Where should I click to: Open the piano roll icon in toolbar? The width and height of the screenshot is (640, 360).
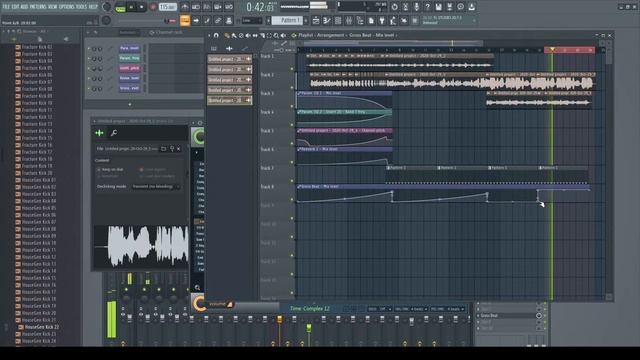pyautogui.click(x=327, y=20)
